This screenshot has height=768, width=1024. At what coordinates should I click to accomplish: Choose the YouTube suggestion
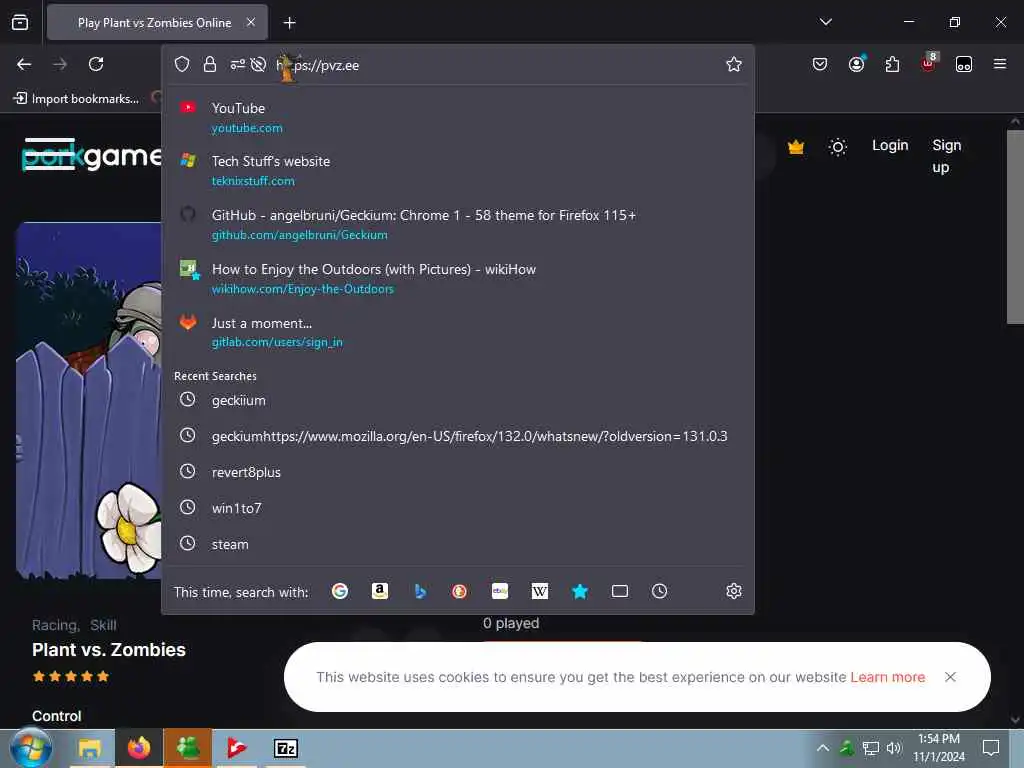pos(457,118)
